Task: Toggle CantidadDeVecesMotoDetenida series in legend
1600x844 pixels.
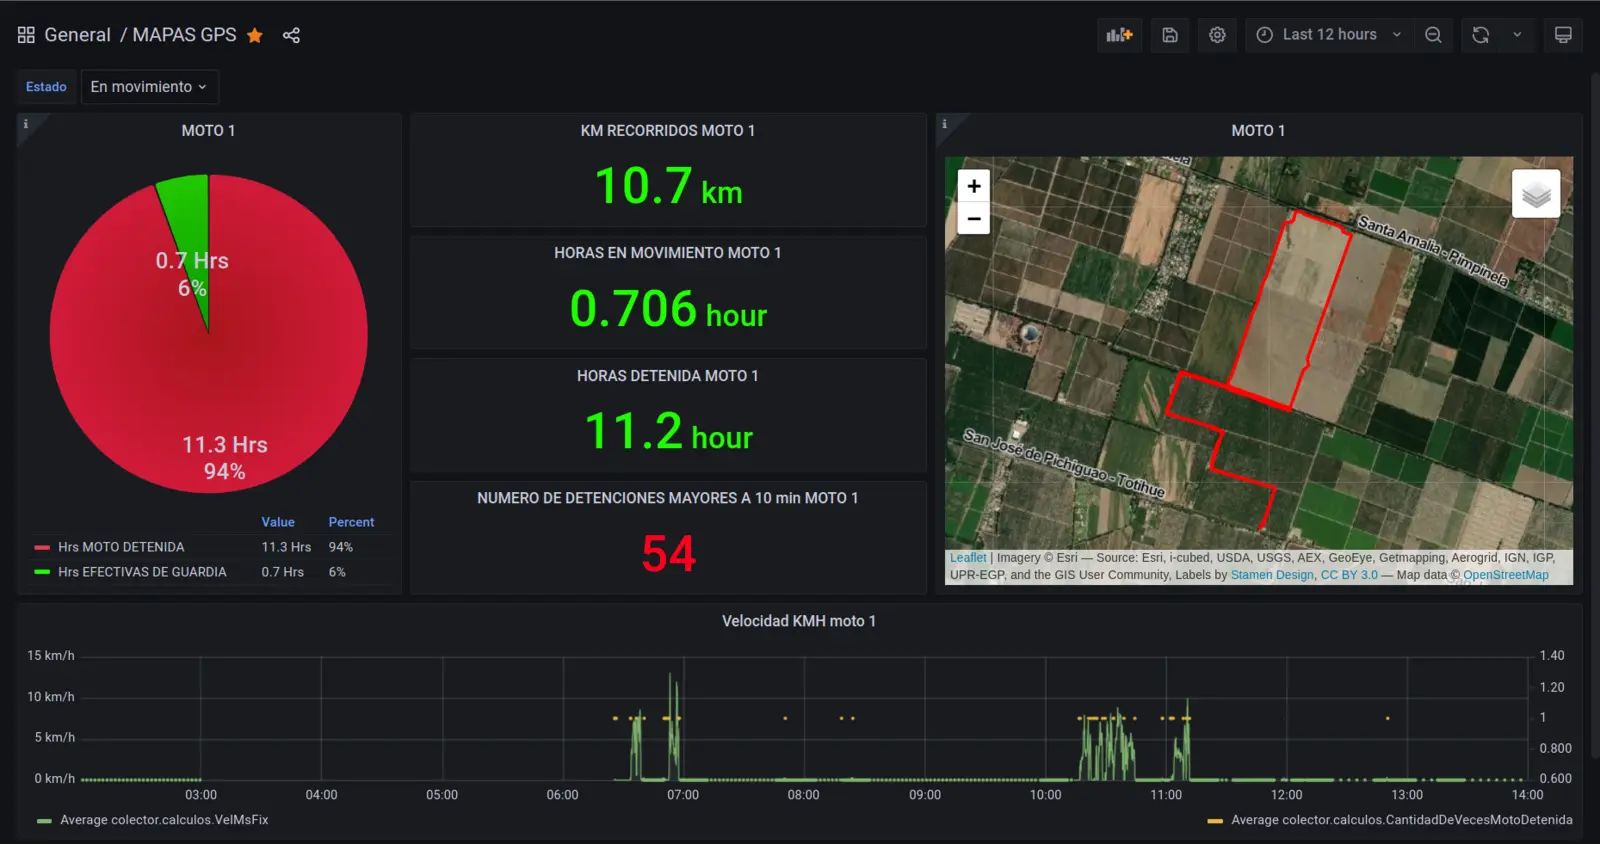Action: coord(1402,820)
